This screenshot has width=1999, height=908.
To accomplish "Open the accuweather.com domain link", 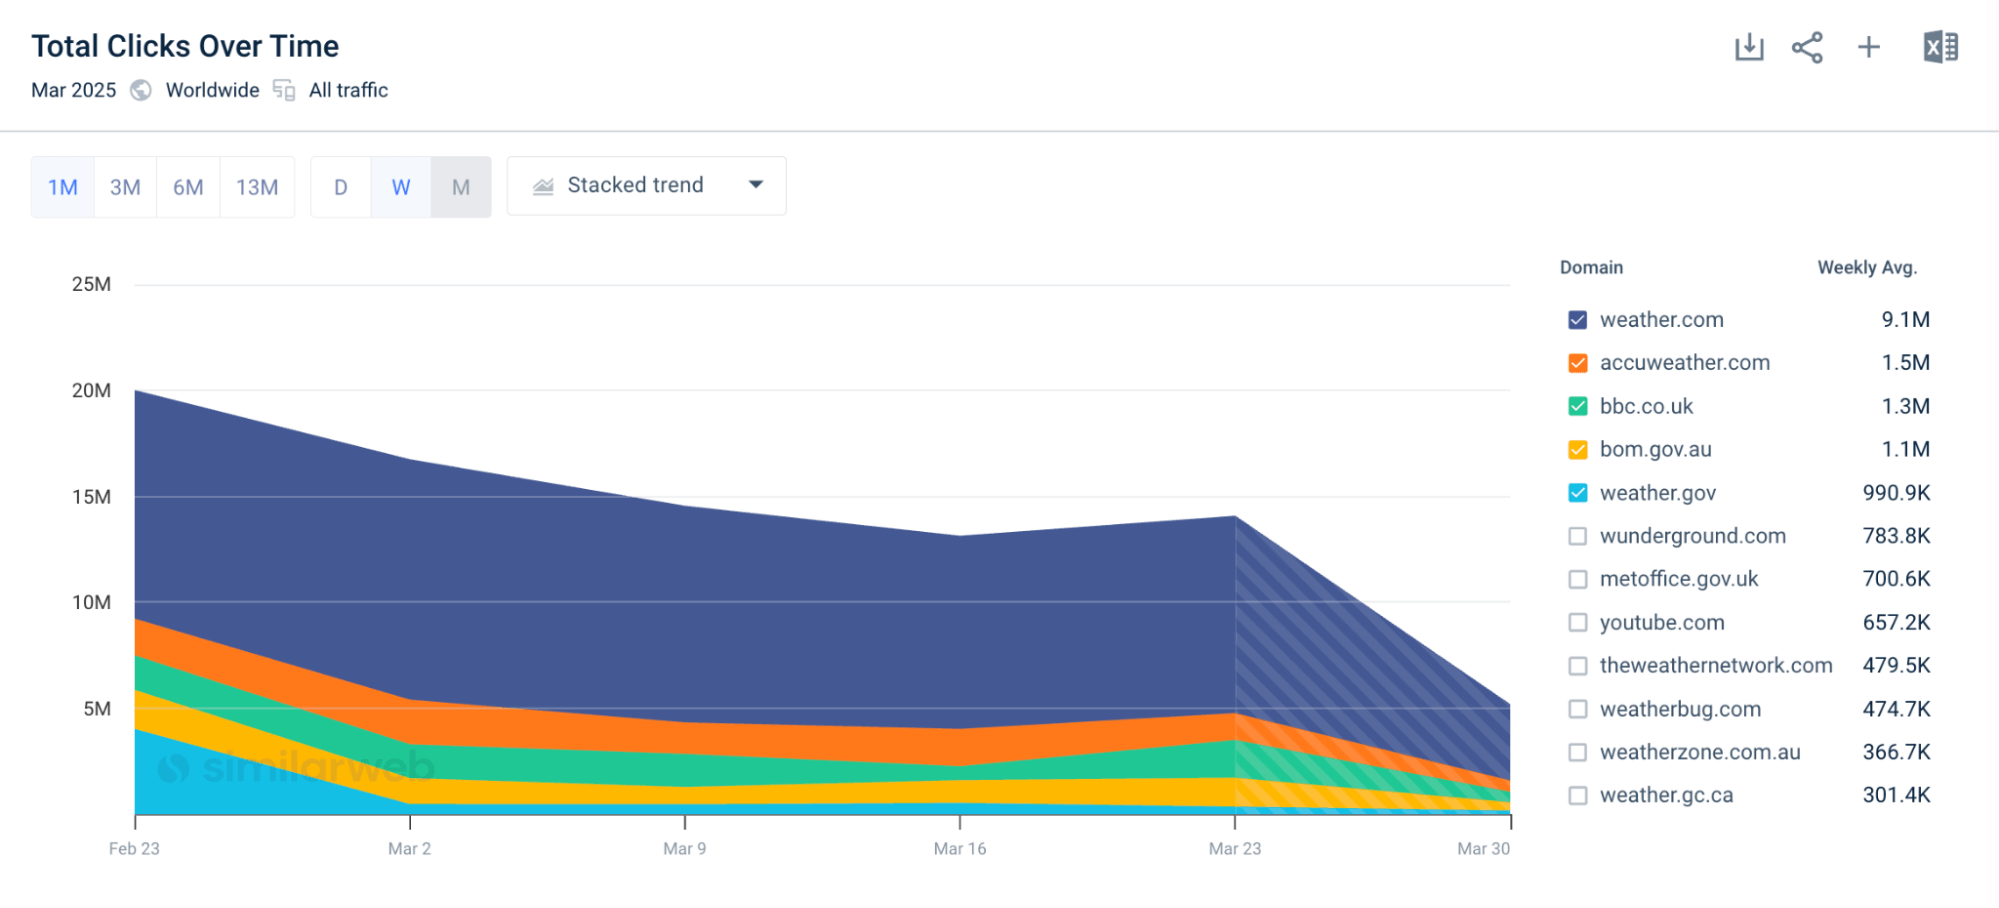I will [x=1684, y=362].
